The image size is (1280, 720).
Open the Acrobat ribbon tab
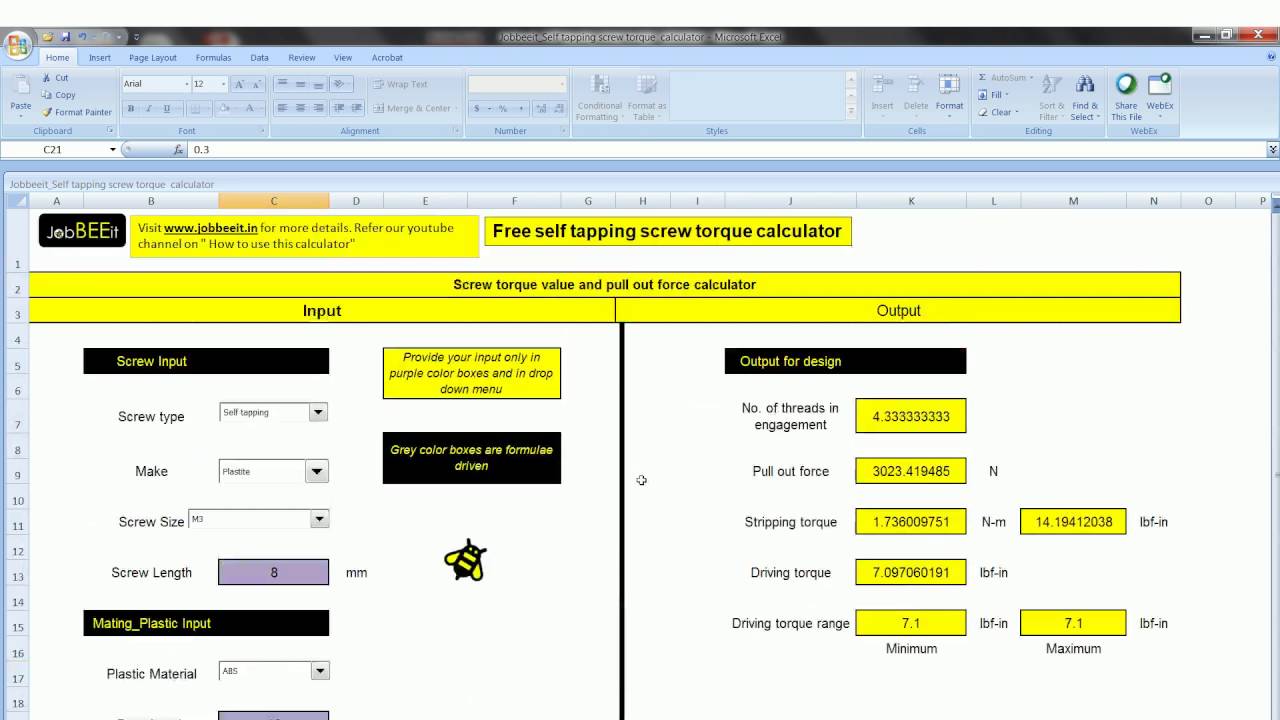tap(387, 58)
